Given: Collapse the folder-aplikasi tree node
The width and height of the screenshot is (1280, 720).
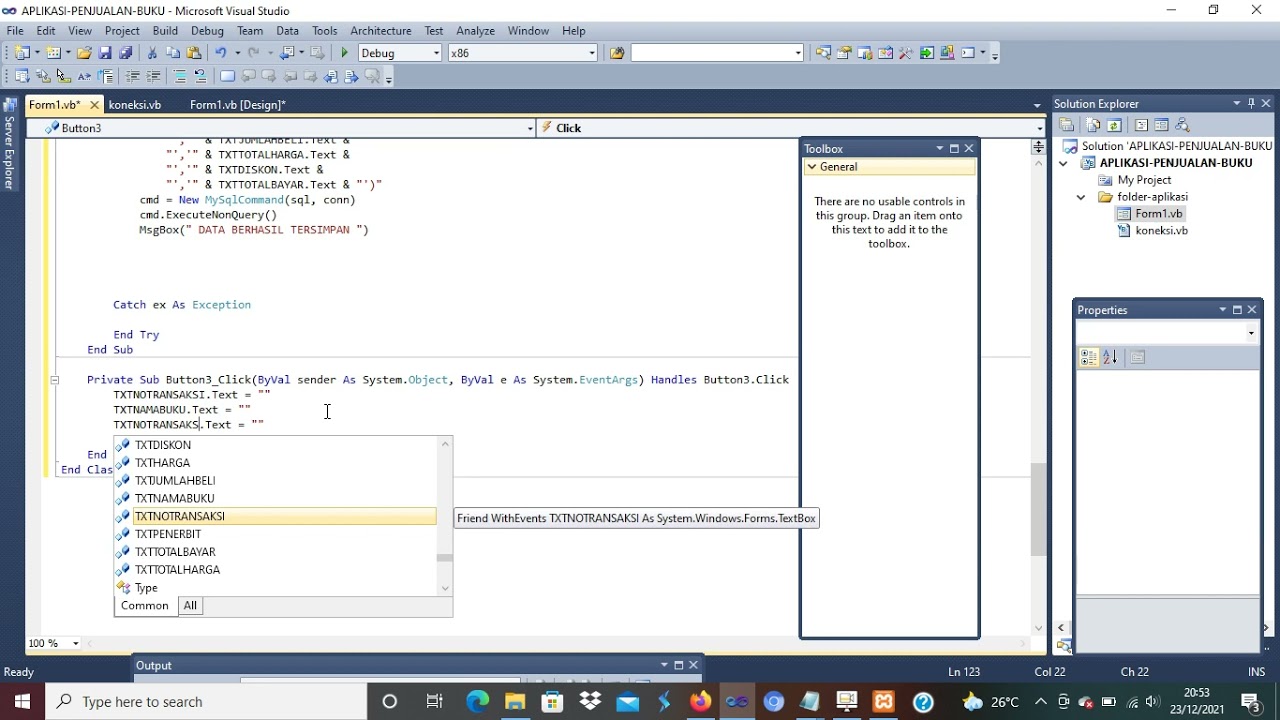Looking at the screenshot, I should click(1081, 197).
